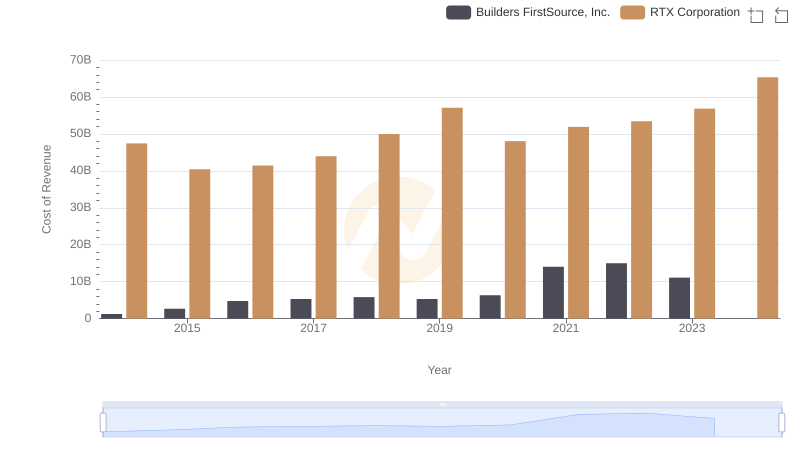
Task: Click the RTX Corporation bar for 2014
Action: [137, 231]
